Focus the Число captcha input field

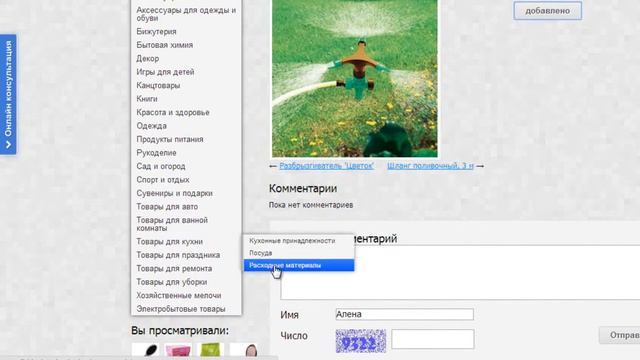coord(433,339)
